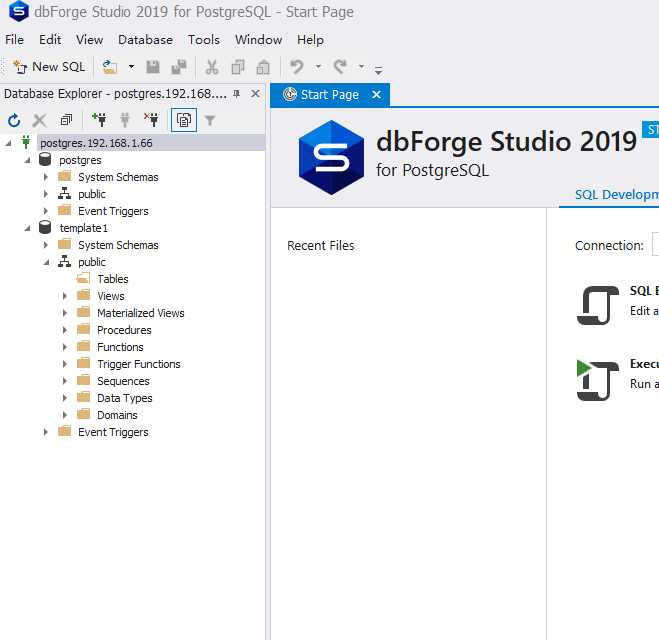Screen dimensions: 659x640
Task: Open the Window menu
Action: point(258,40)
